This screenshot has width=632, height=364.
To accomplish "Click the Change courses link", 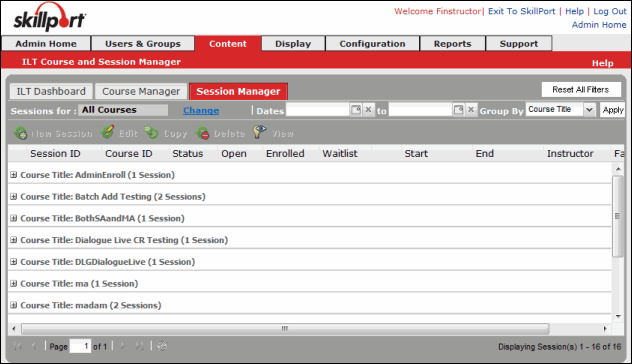I will (x=201, y=110).
